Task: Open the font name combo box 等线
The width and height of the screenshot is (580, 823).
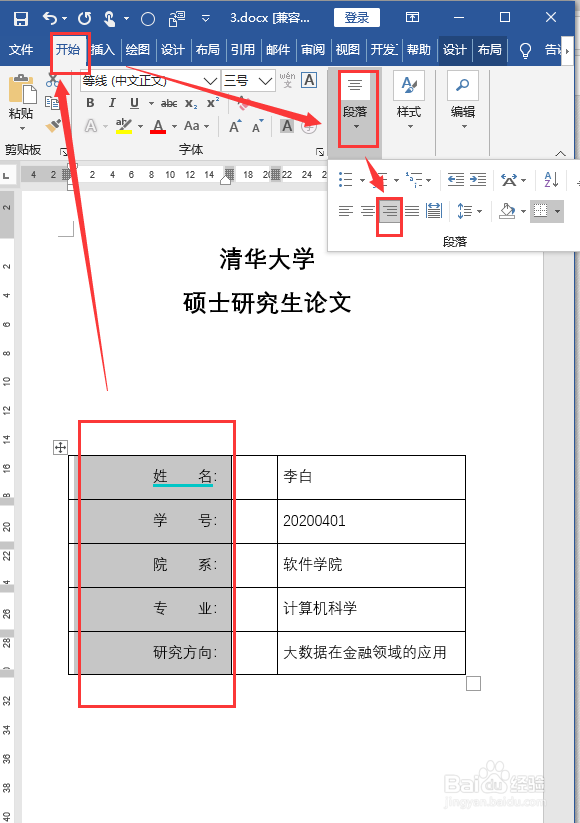Action: (150, 81)
